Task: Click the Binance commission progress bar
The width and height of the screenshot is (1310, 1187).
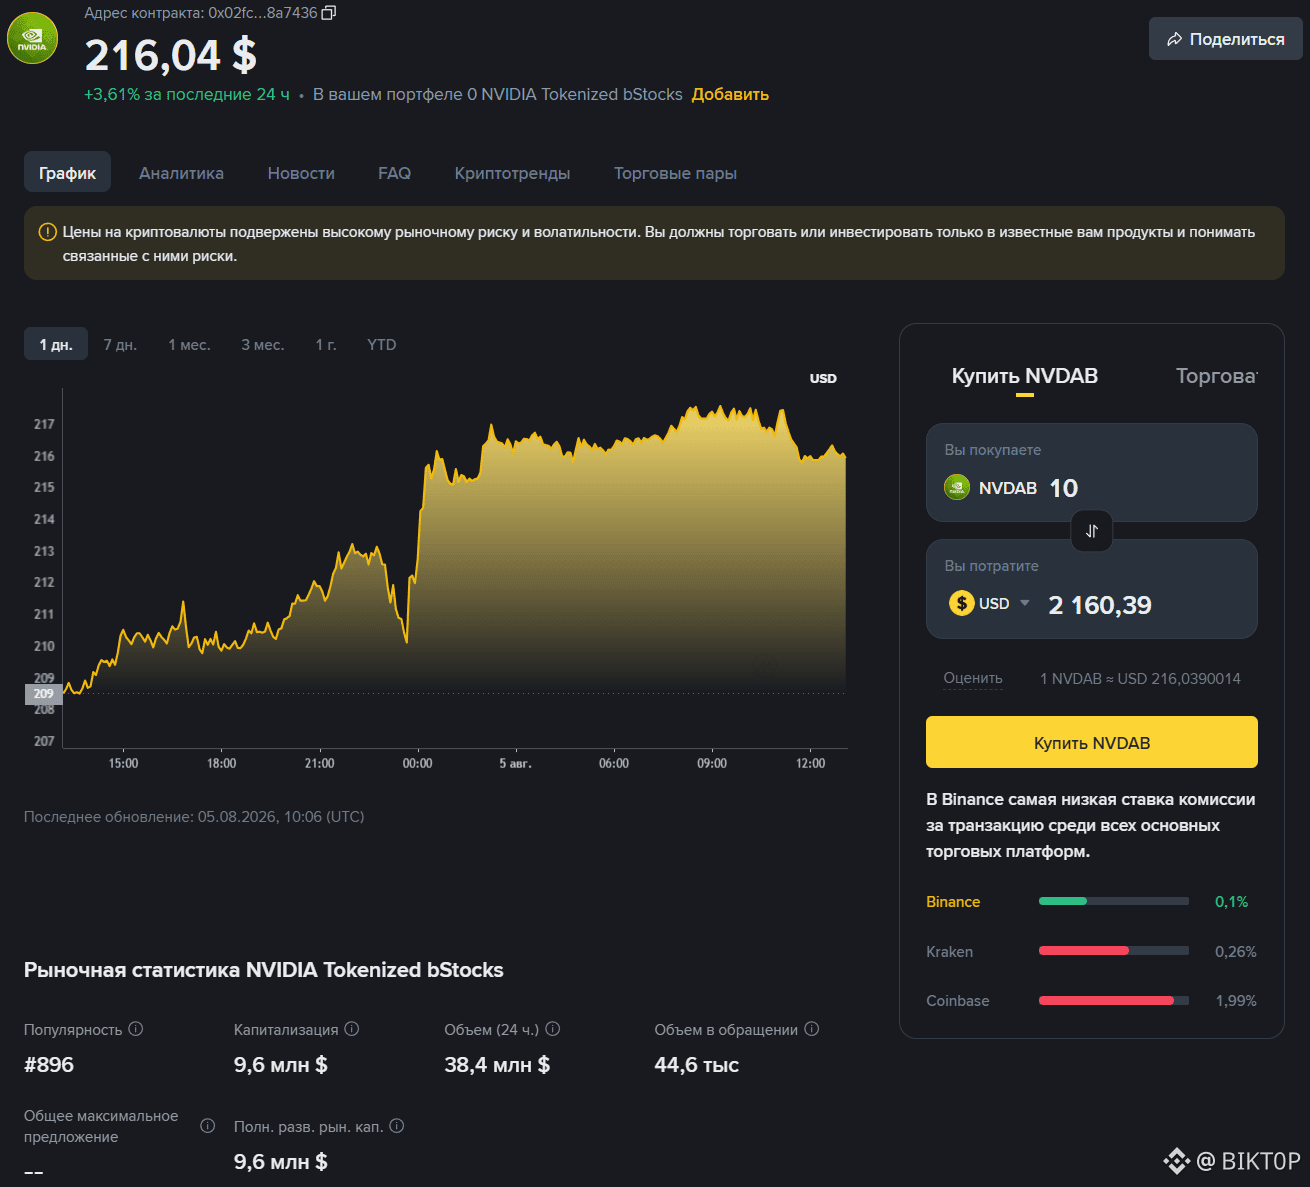Action: click(x=1114, y=901)
